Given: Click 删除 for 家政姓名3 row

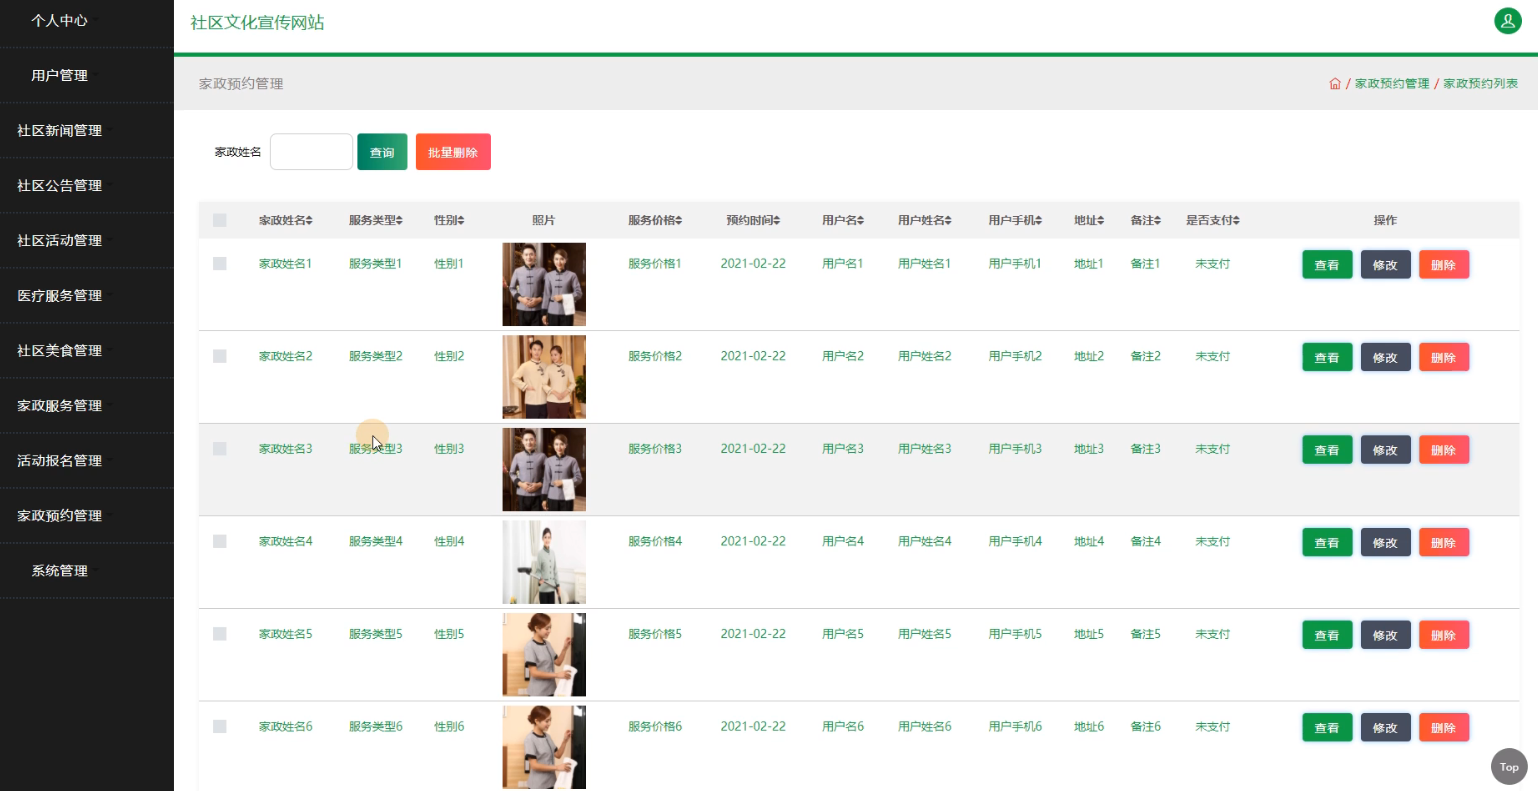Looking at the screenshot, I should coord(1443,450).
